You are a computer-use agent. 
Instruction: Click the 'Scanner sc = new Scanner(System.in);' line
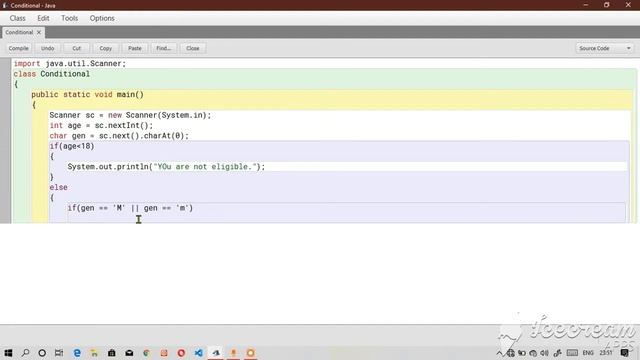coord(130,115)
